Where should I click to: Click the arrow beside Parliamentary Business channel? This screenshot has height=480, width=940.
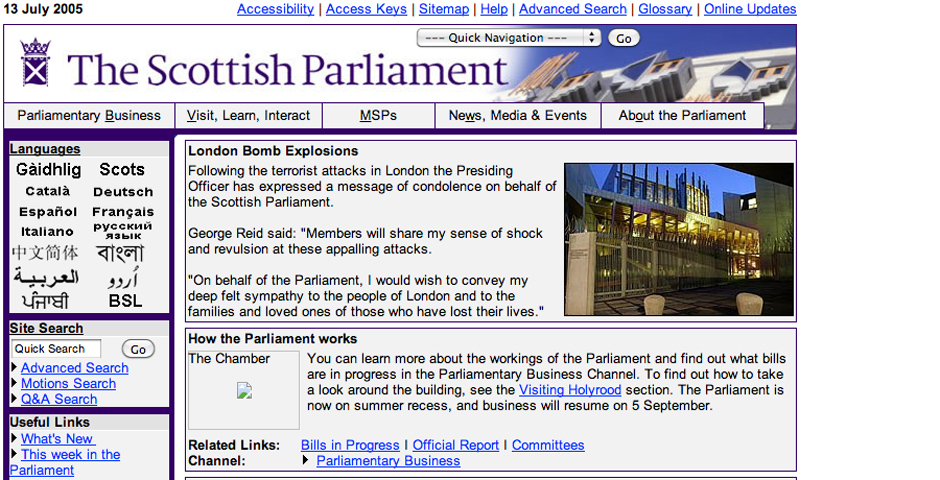click(306, 460)
